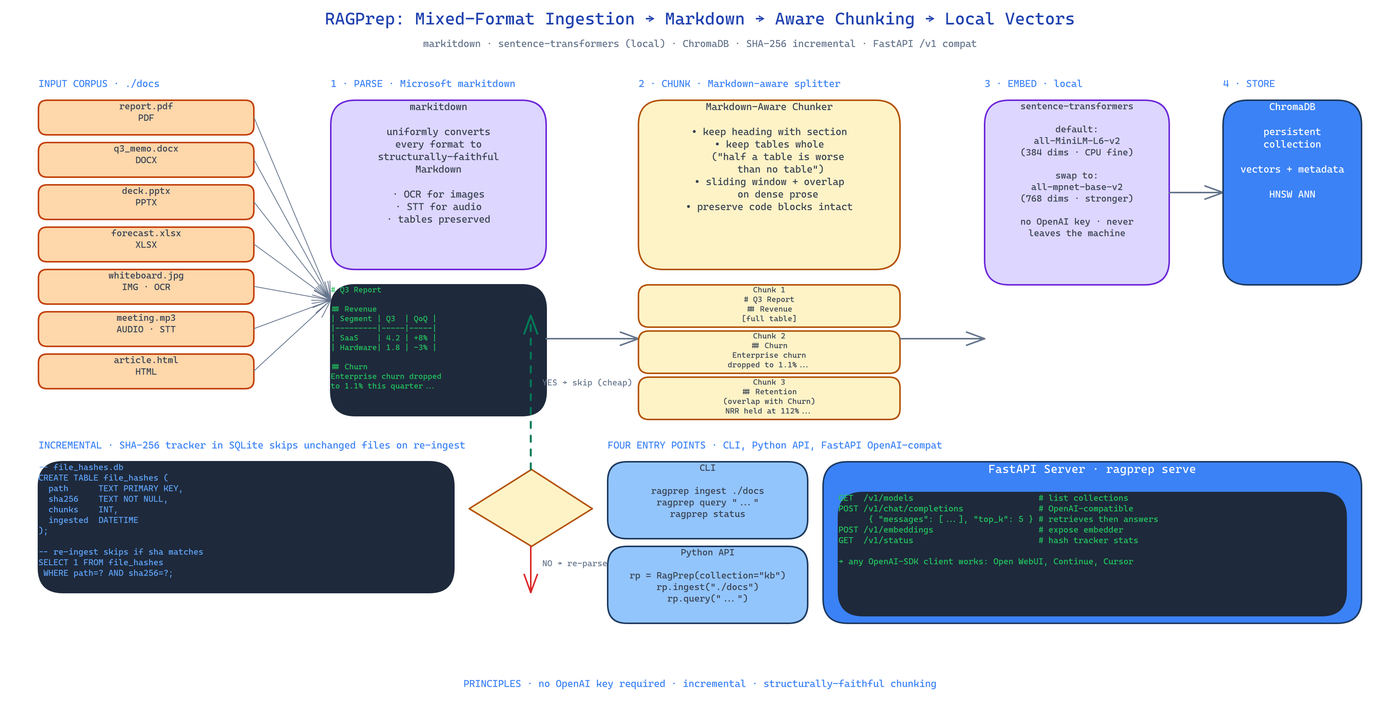Viewport: 1400px width, 702px height.
Task: Click the Python API box
Action: 707,584
